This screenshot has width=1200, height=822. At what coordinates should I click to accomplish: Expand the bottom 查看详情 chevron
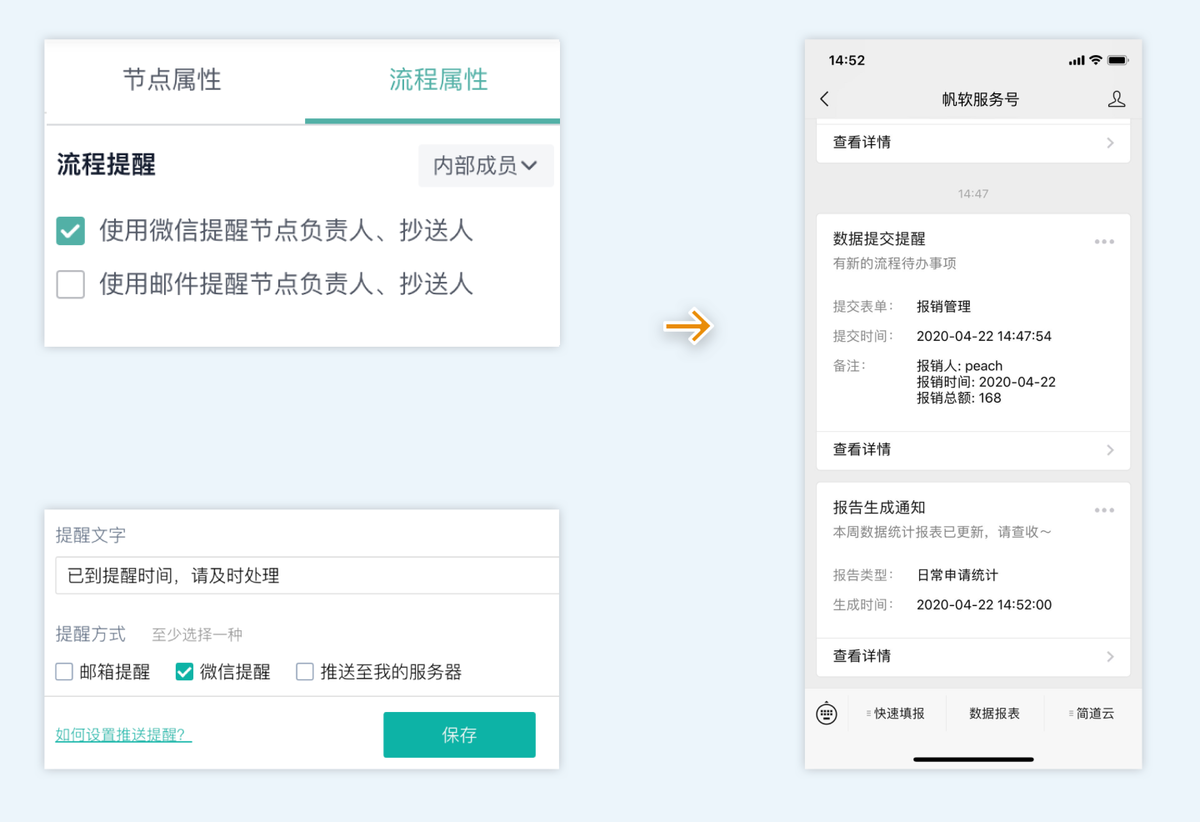(x=1110, y=657)
